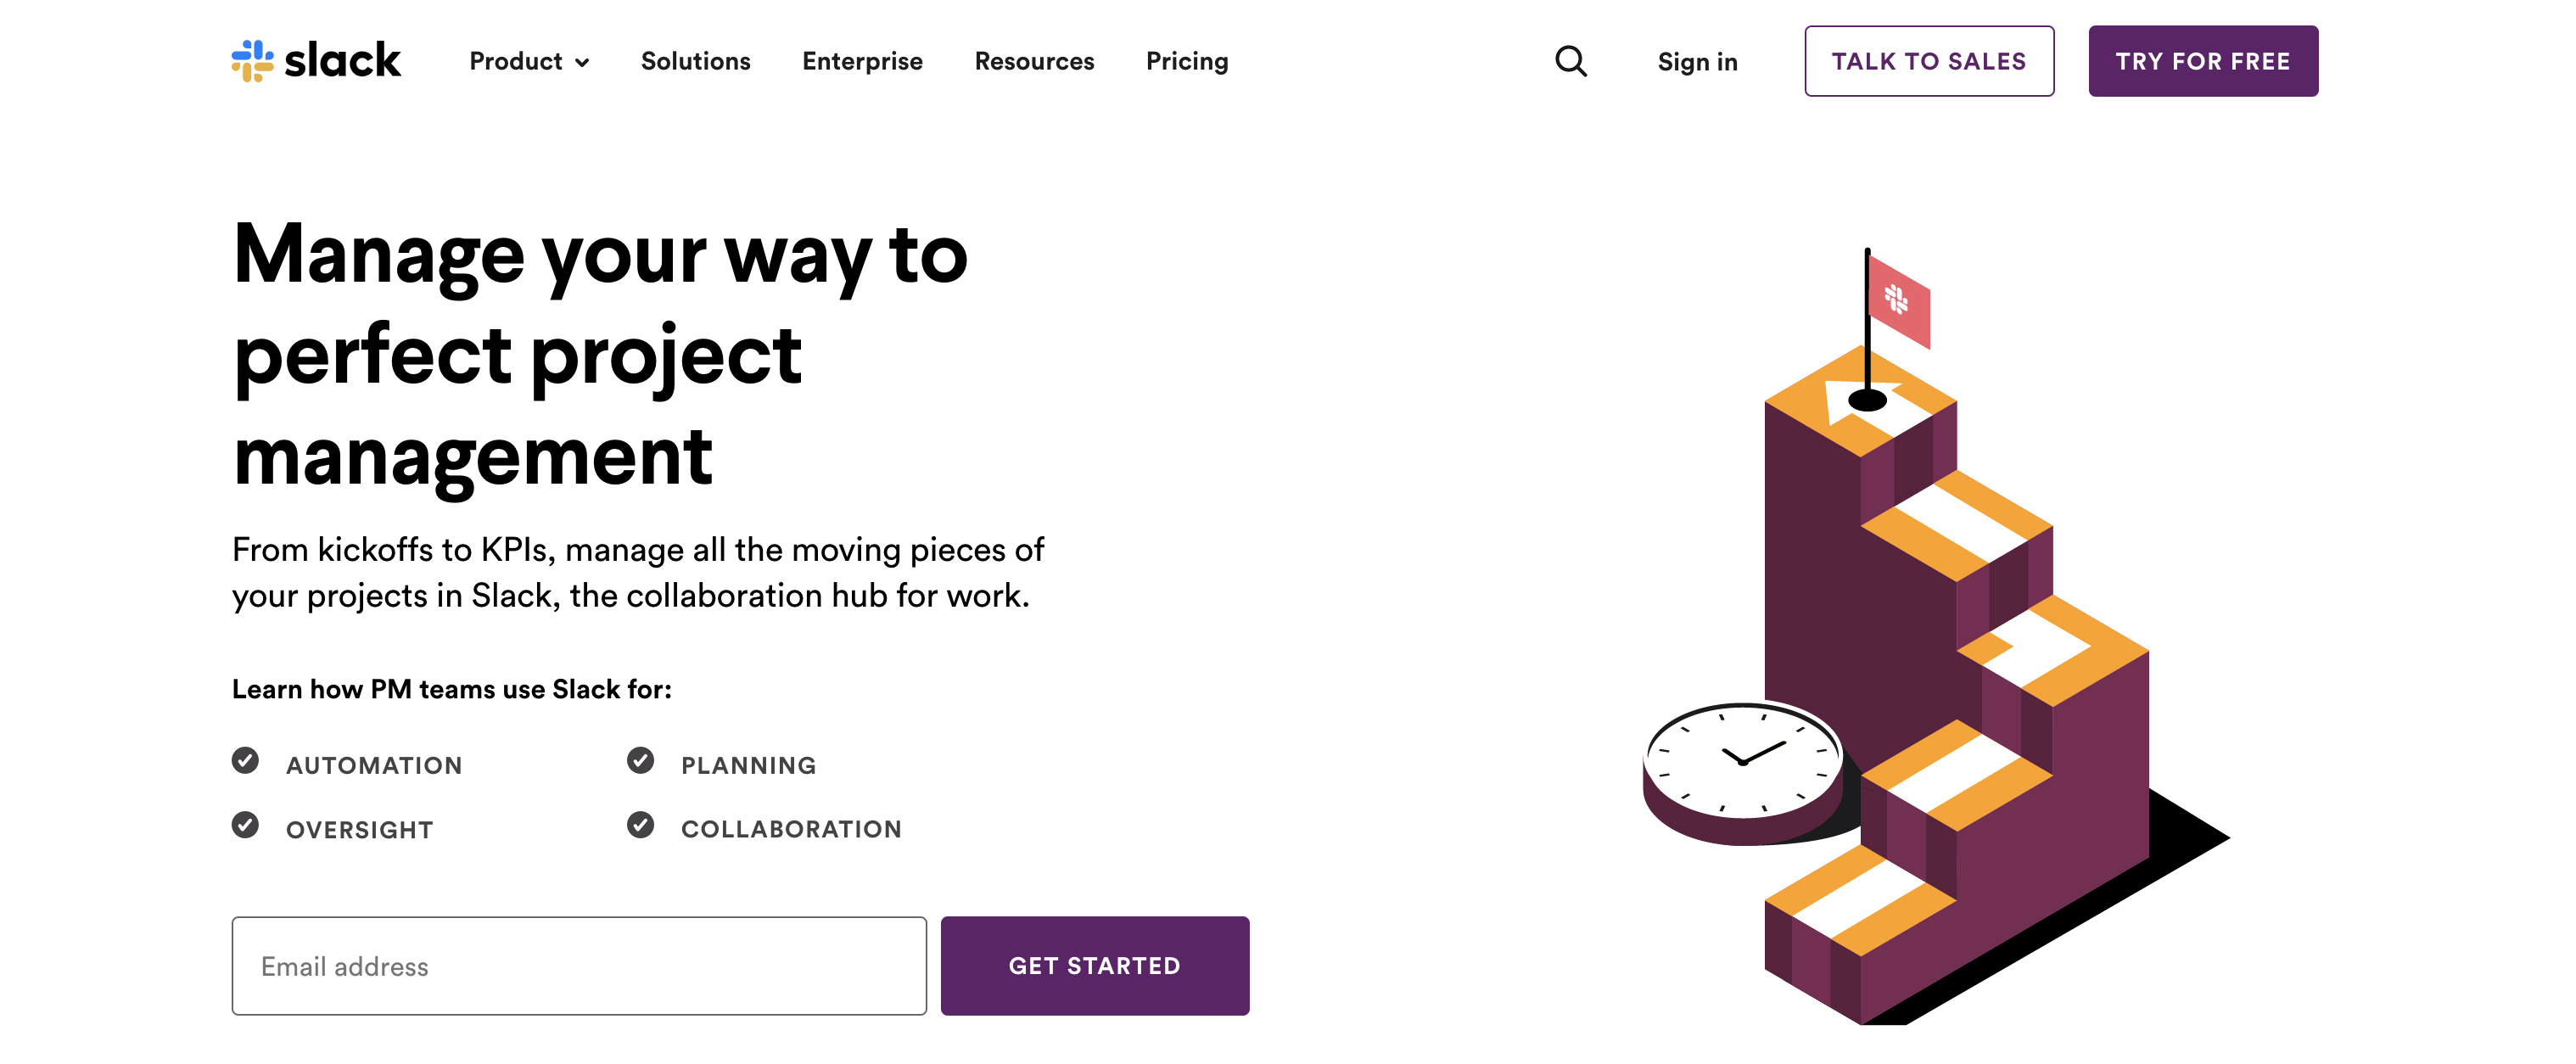This screenshot has height=1064, width=2576.
Task: Click the checkmark icon beside Collaboration
Action: pos(640,825)
